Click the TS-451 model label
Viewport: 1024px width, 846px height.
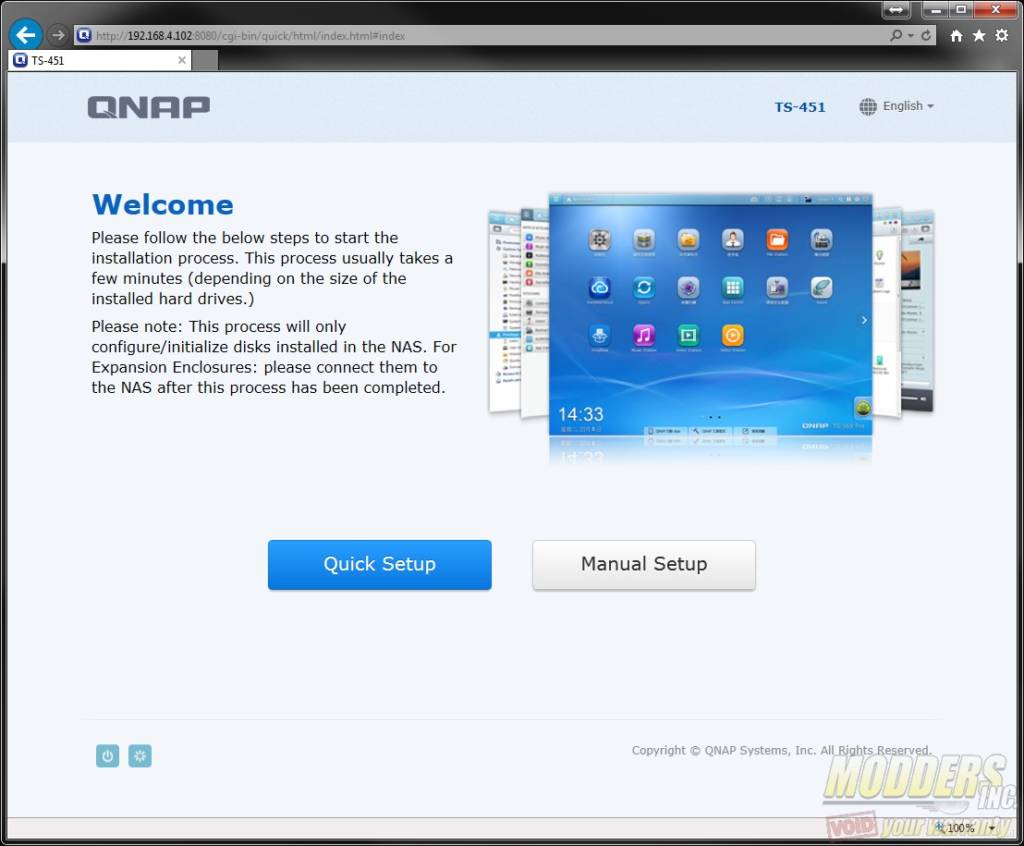click(x=800, y=107)
